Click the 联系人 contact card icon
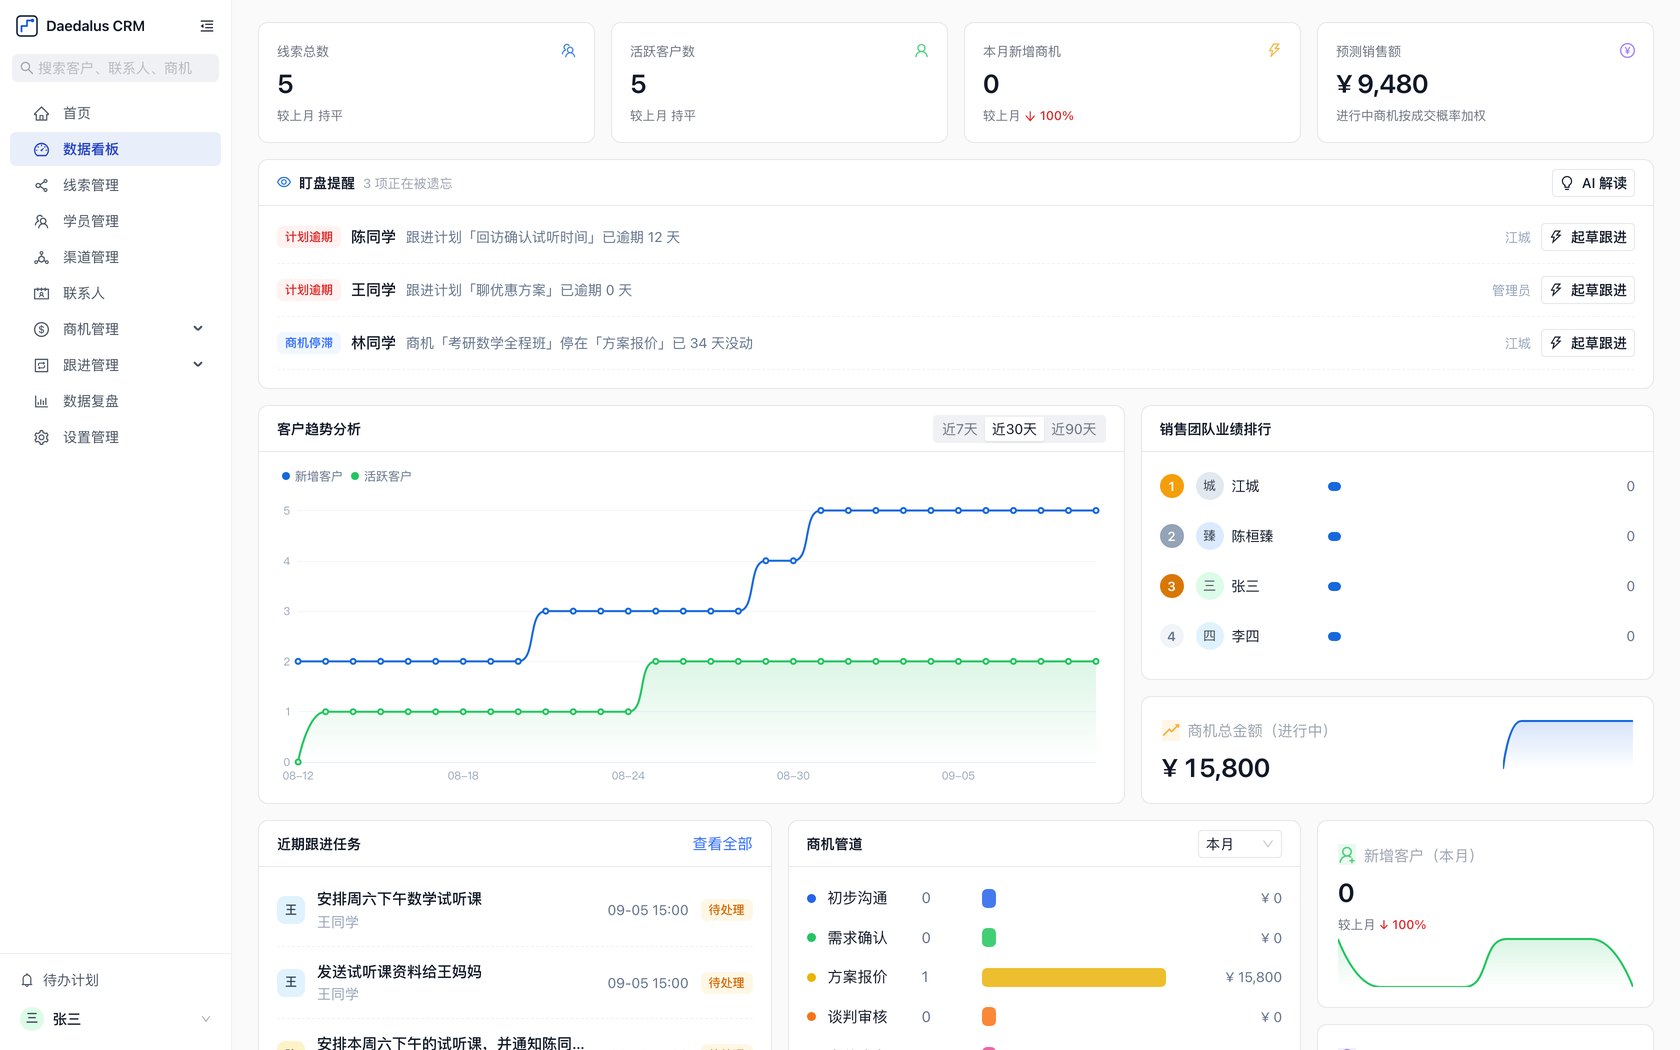Screen dimensions: 1680x1050 [x=41, y=293]
